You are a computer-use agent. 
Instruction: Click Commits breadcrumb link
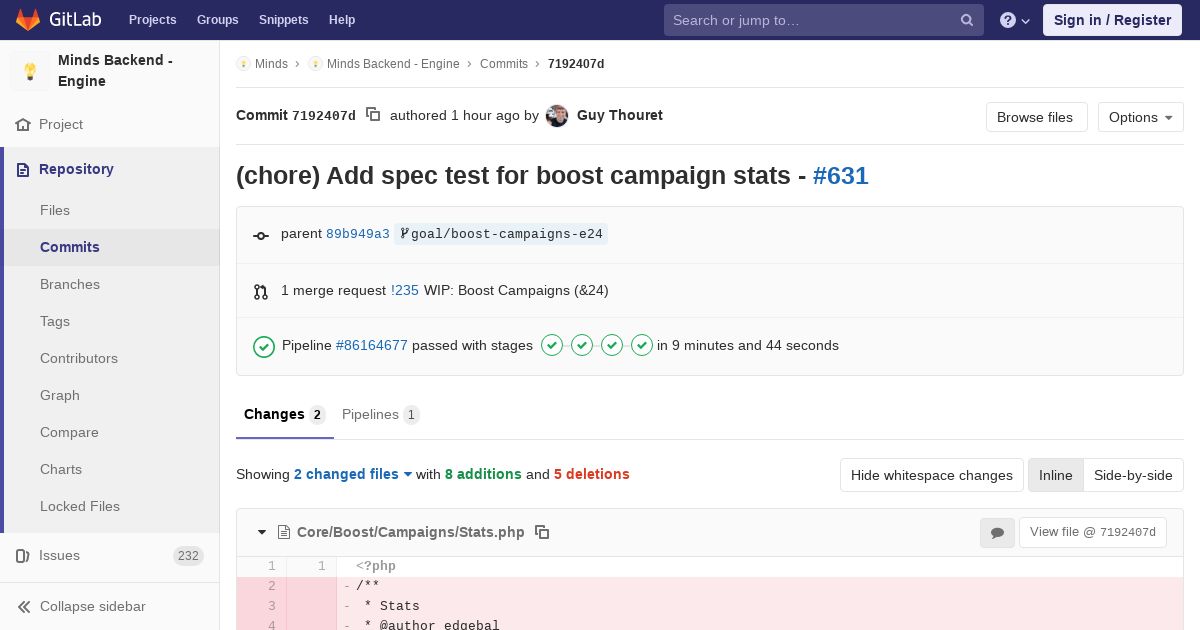[x=504, y=64]
